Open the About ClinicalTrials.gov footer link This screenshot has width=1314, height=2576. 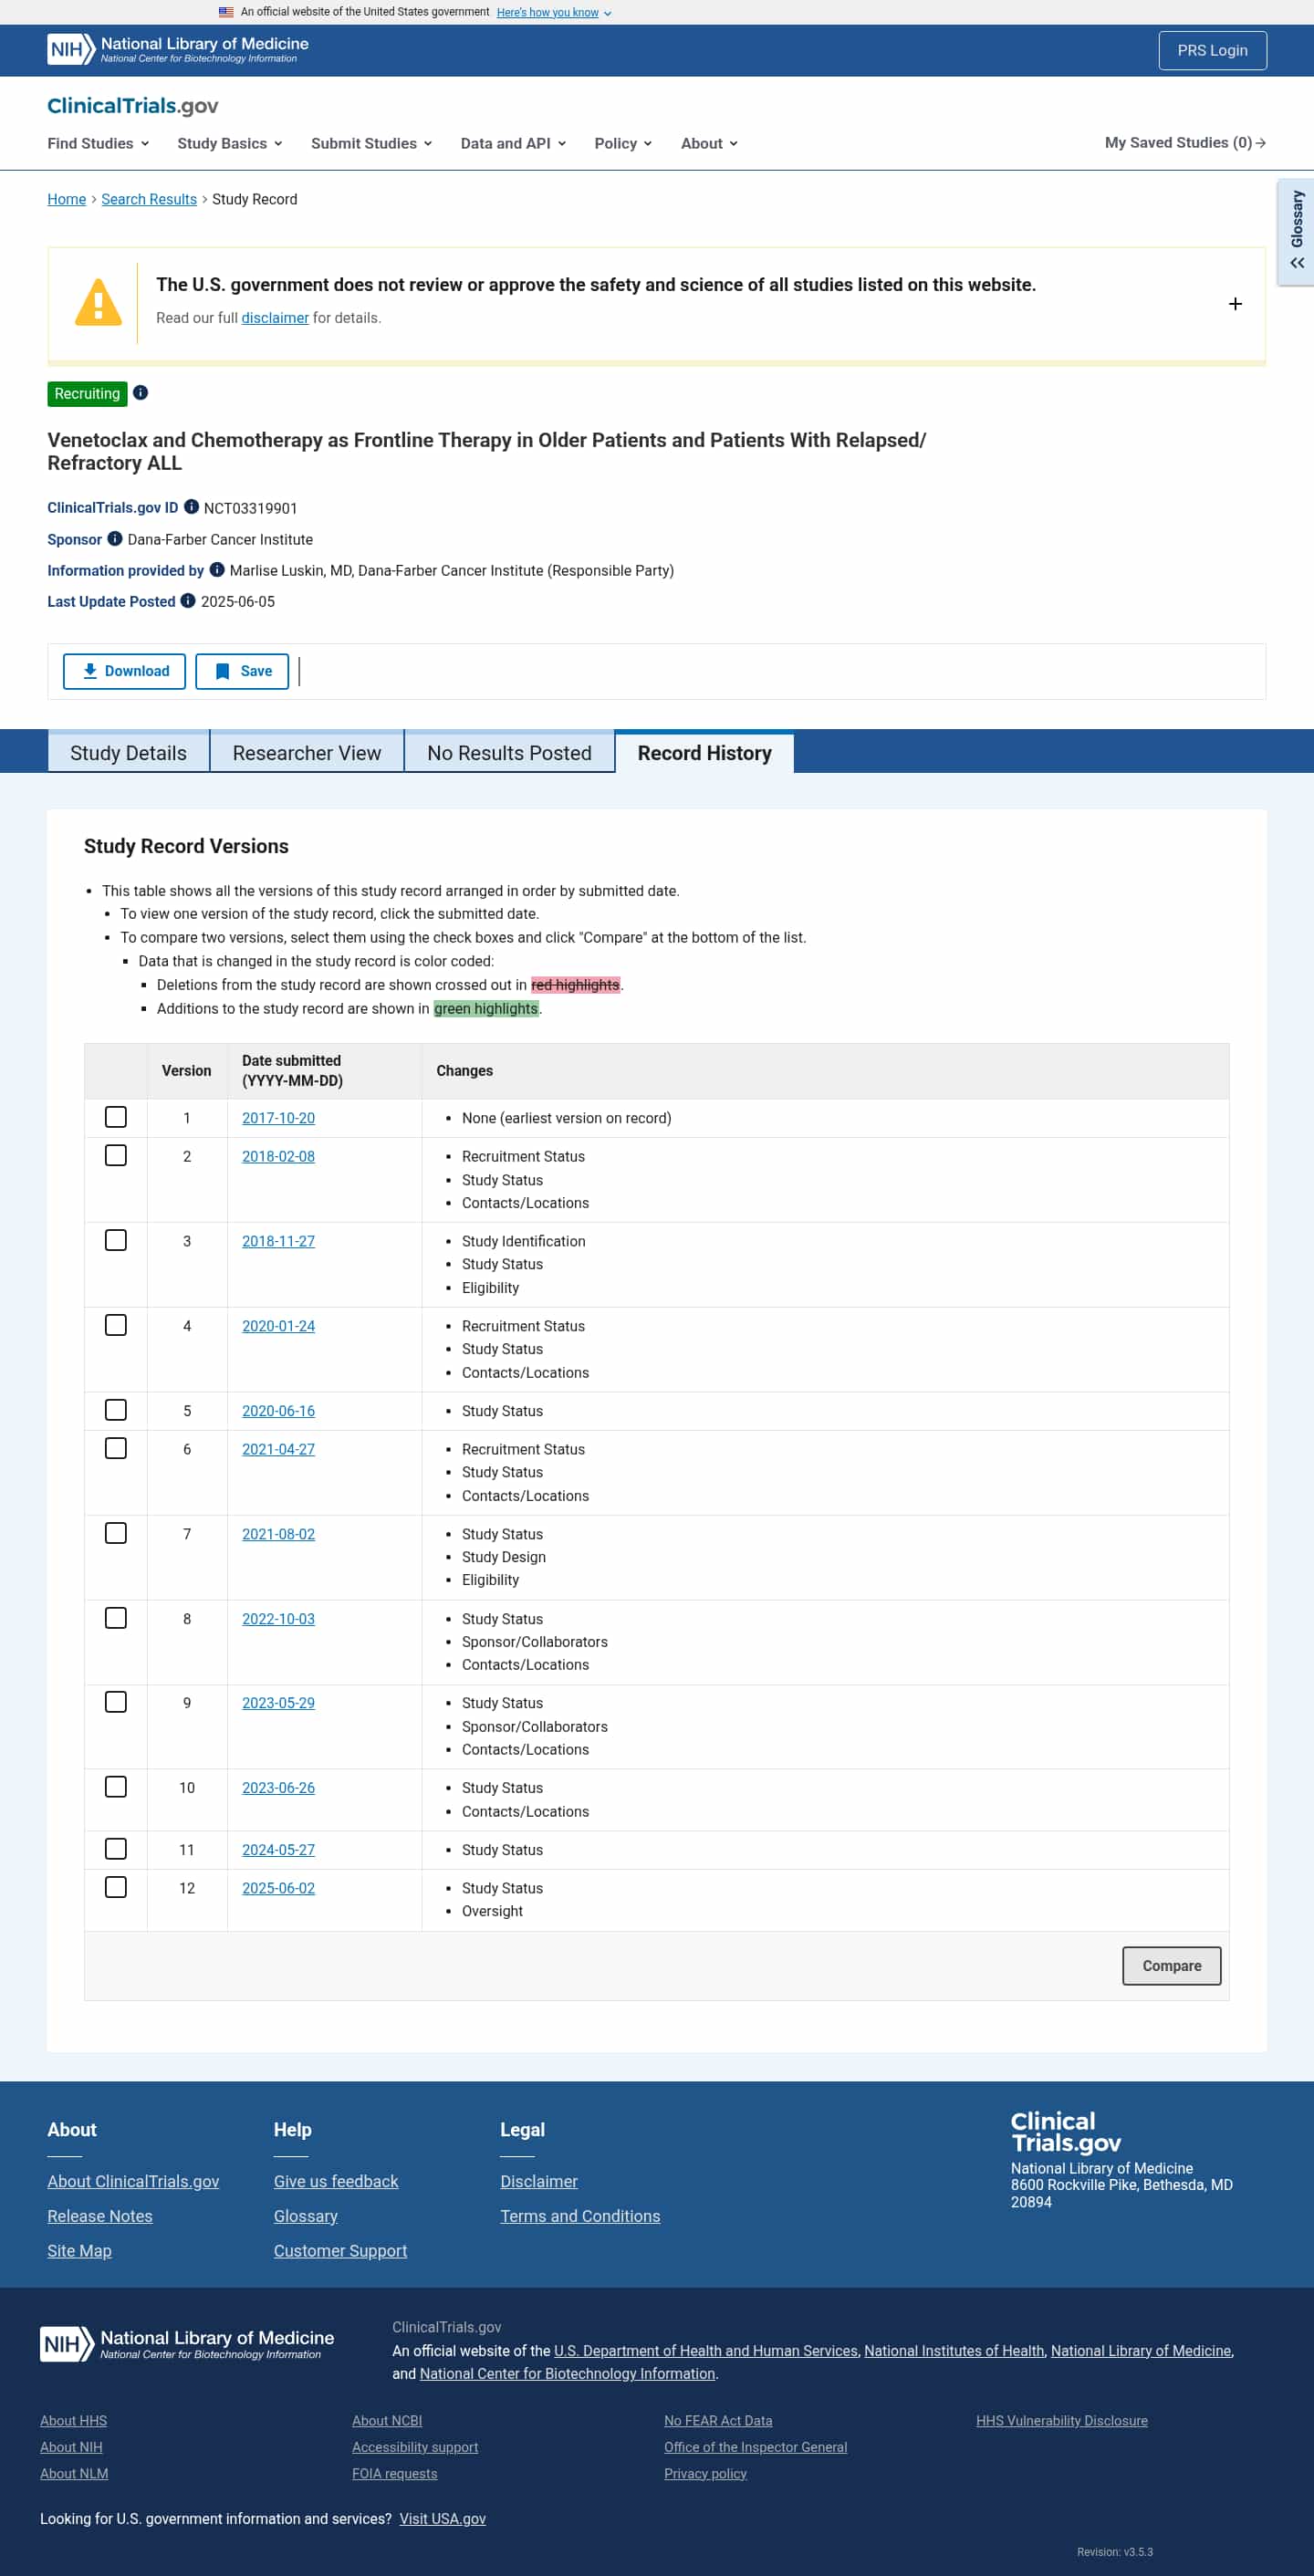point(133,2181)
